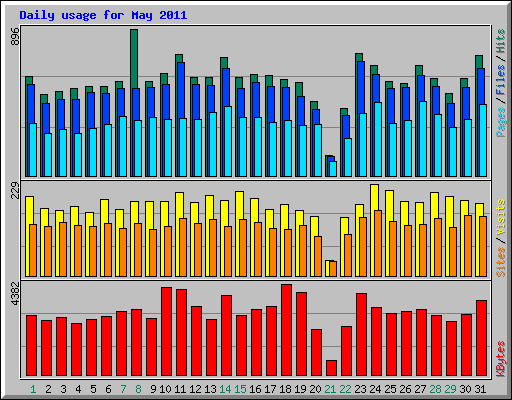Click day 23 on the x-axis
Viewport: 512px width, 400px height.
(x=360, y=389)
